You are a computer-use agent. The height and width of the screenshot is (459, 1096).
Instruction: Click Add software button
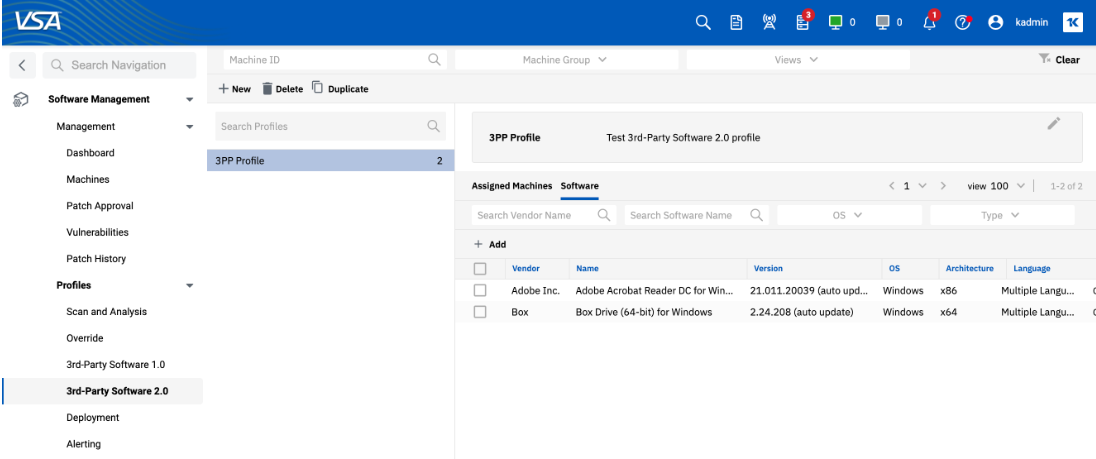[x=490, y=245]
